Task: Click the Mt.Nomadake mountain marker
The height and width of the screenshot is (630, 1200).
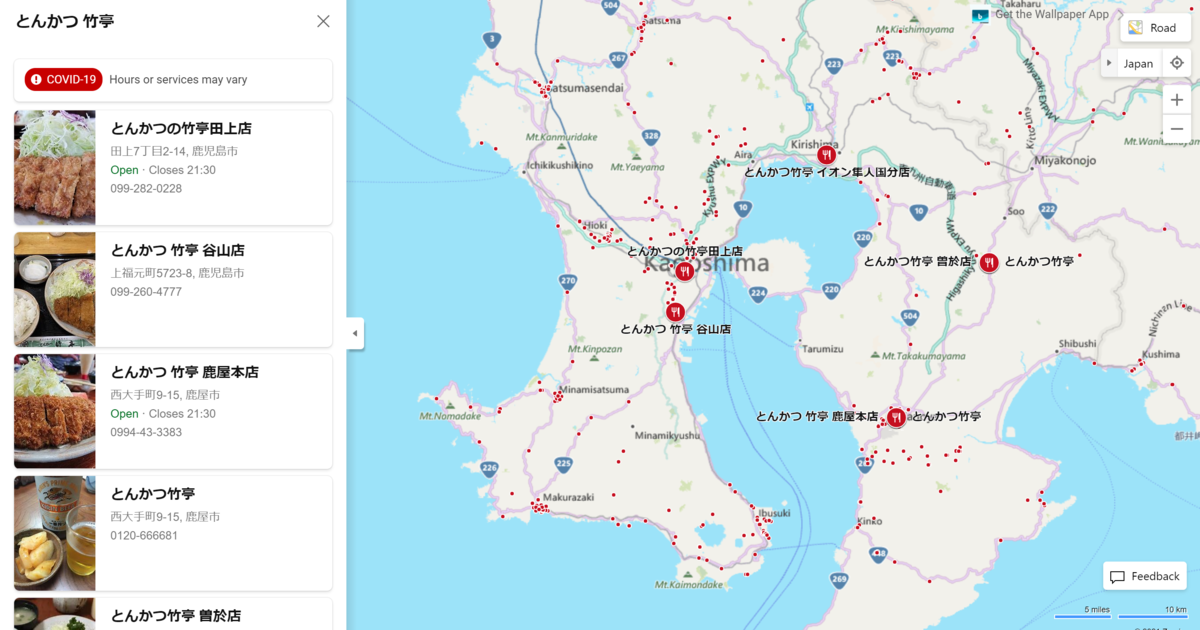Action: (x=449, y=406)
